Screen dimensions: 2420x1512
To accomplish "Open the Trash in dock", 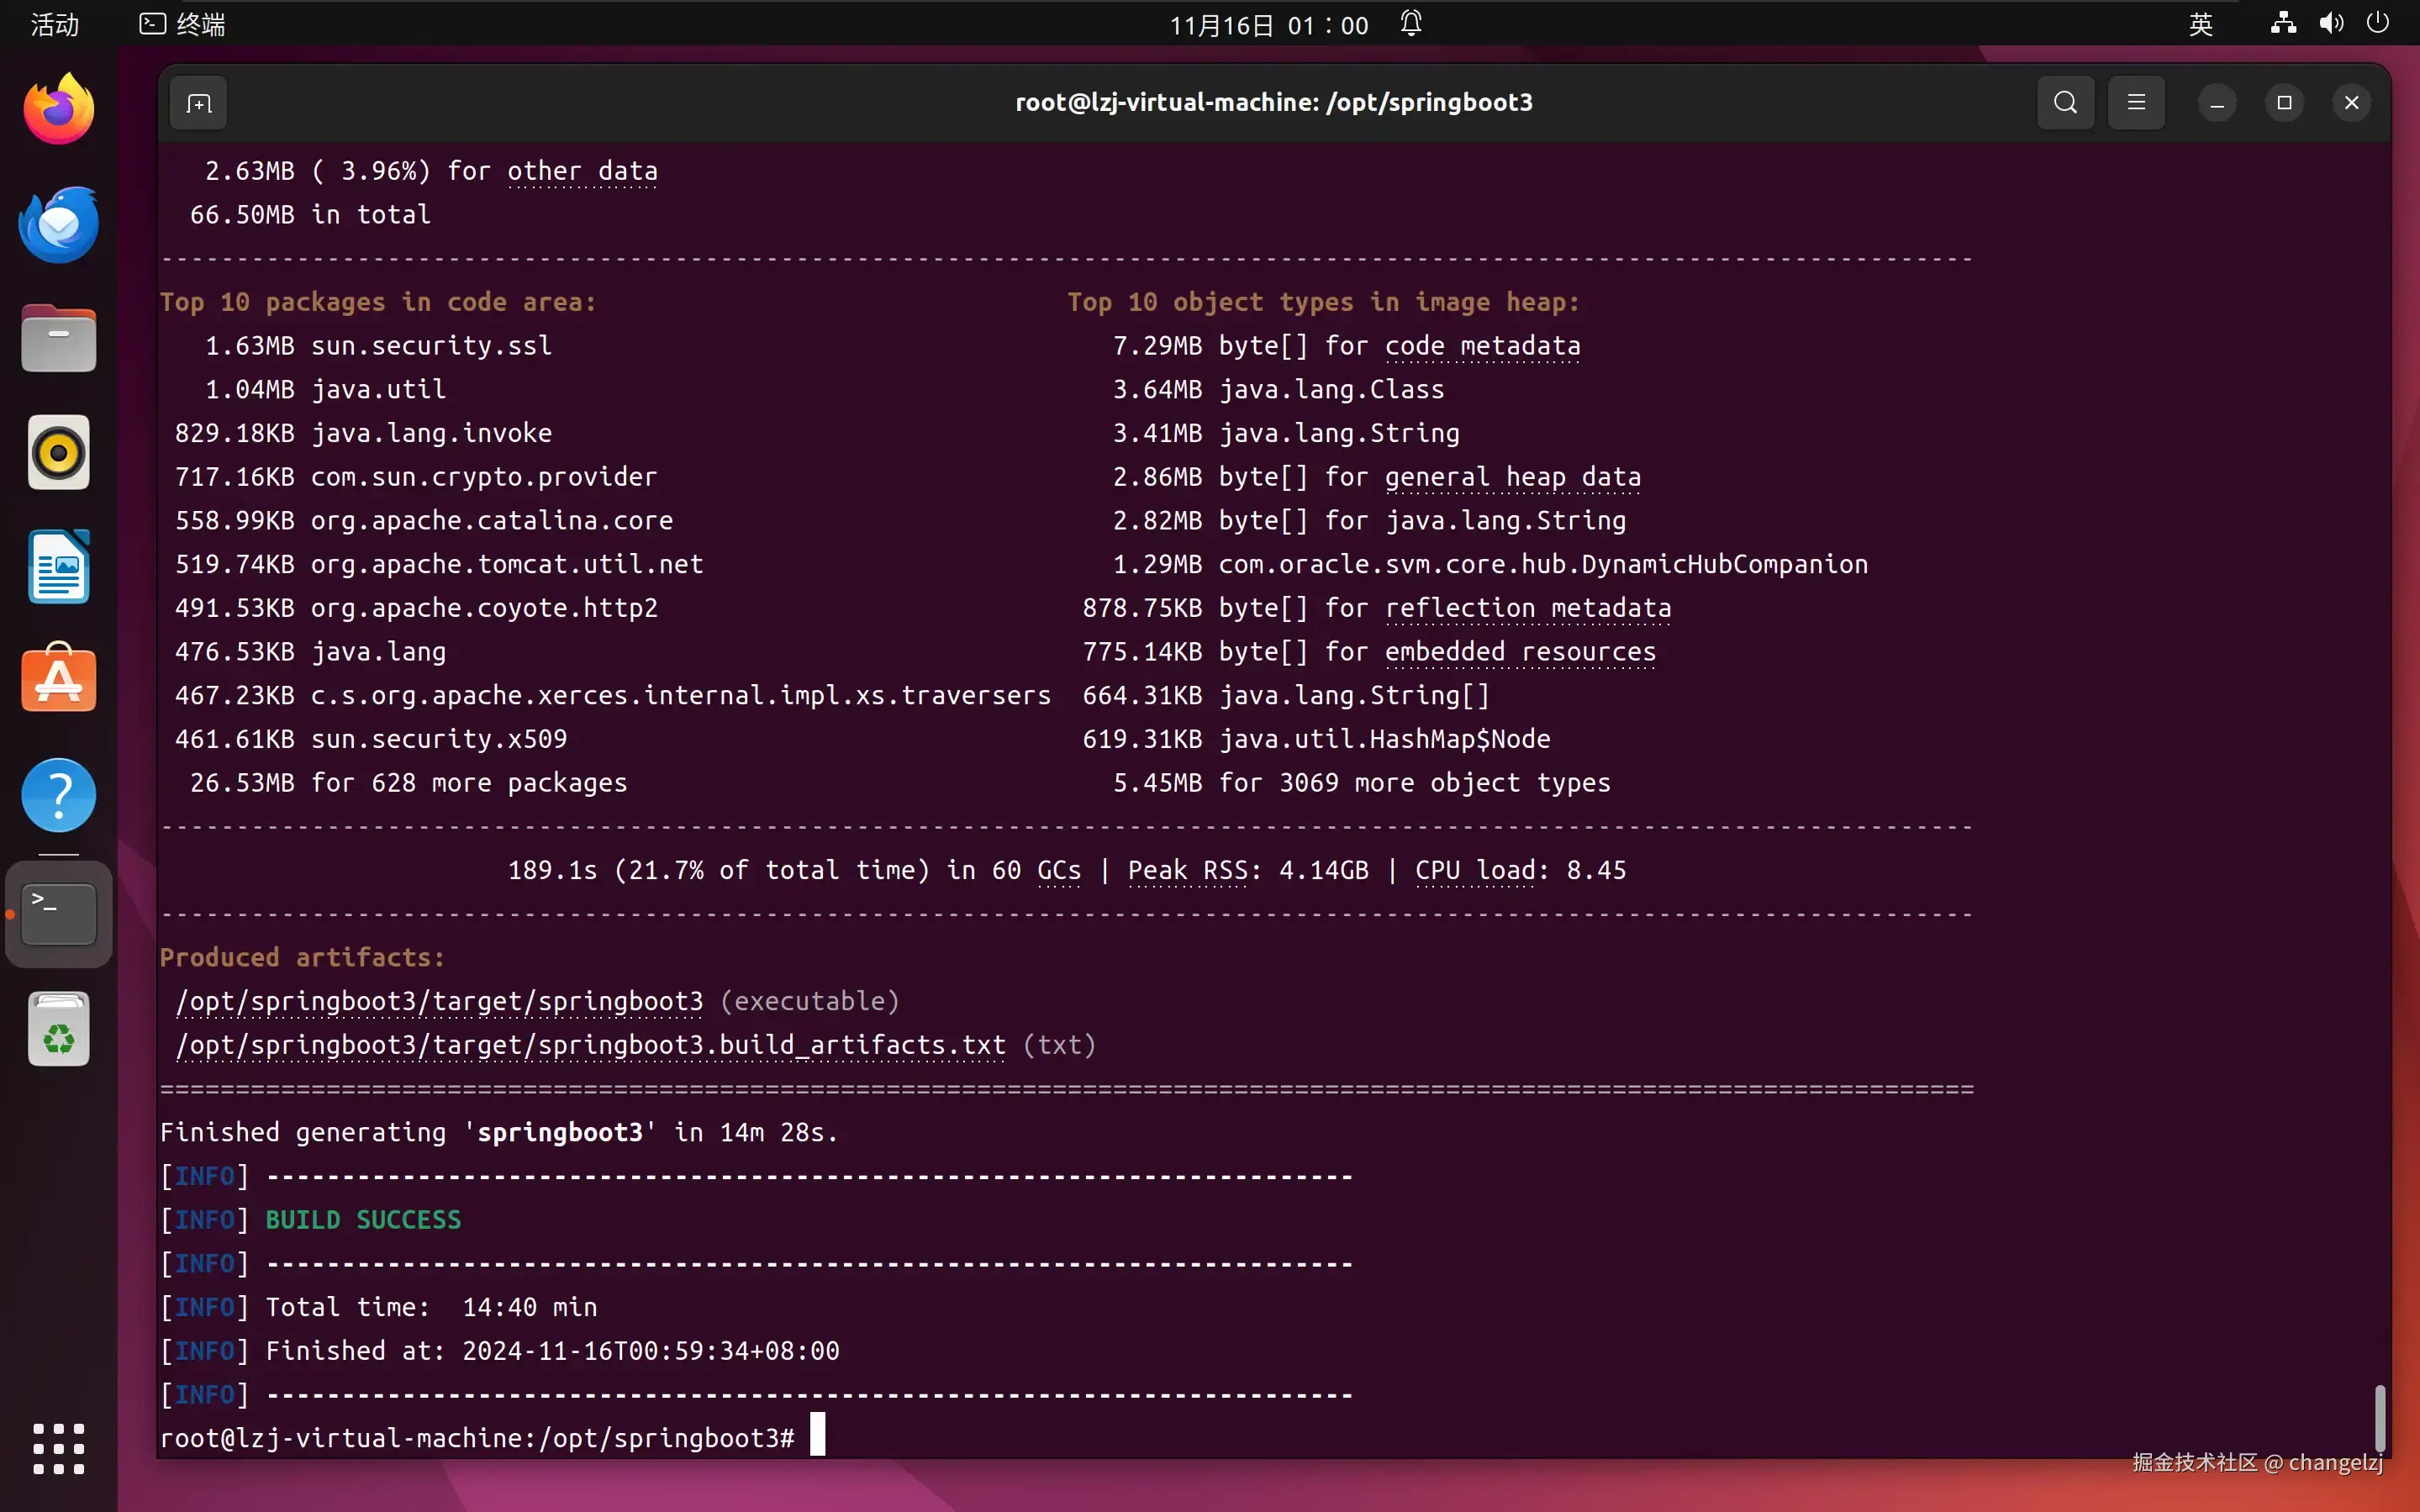I will [x=59, y=1029].
